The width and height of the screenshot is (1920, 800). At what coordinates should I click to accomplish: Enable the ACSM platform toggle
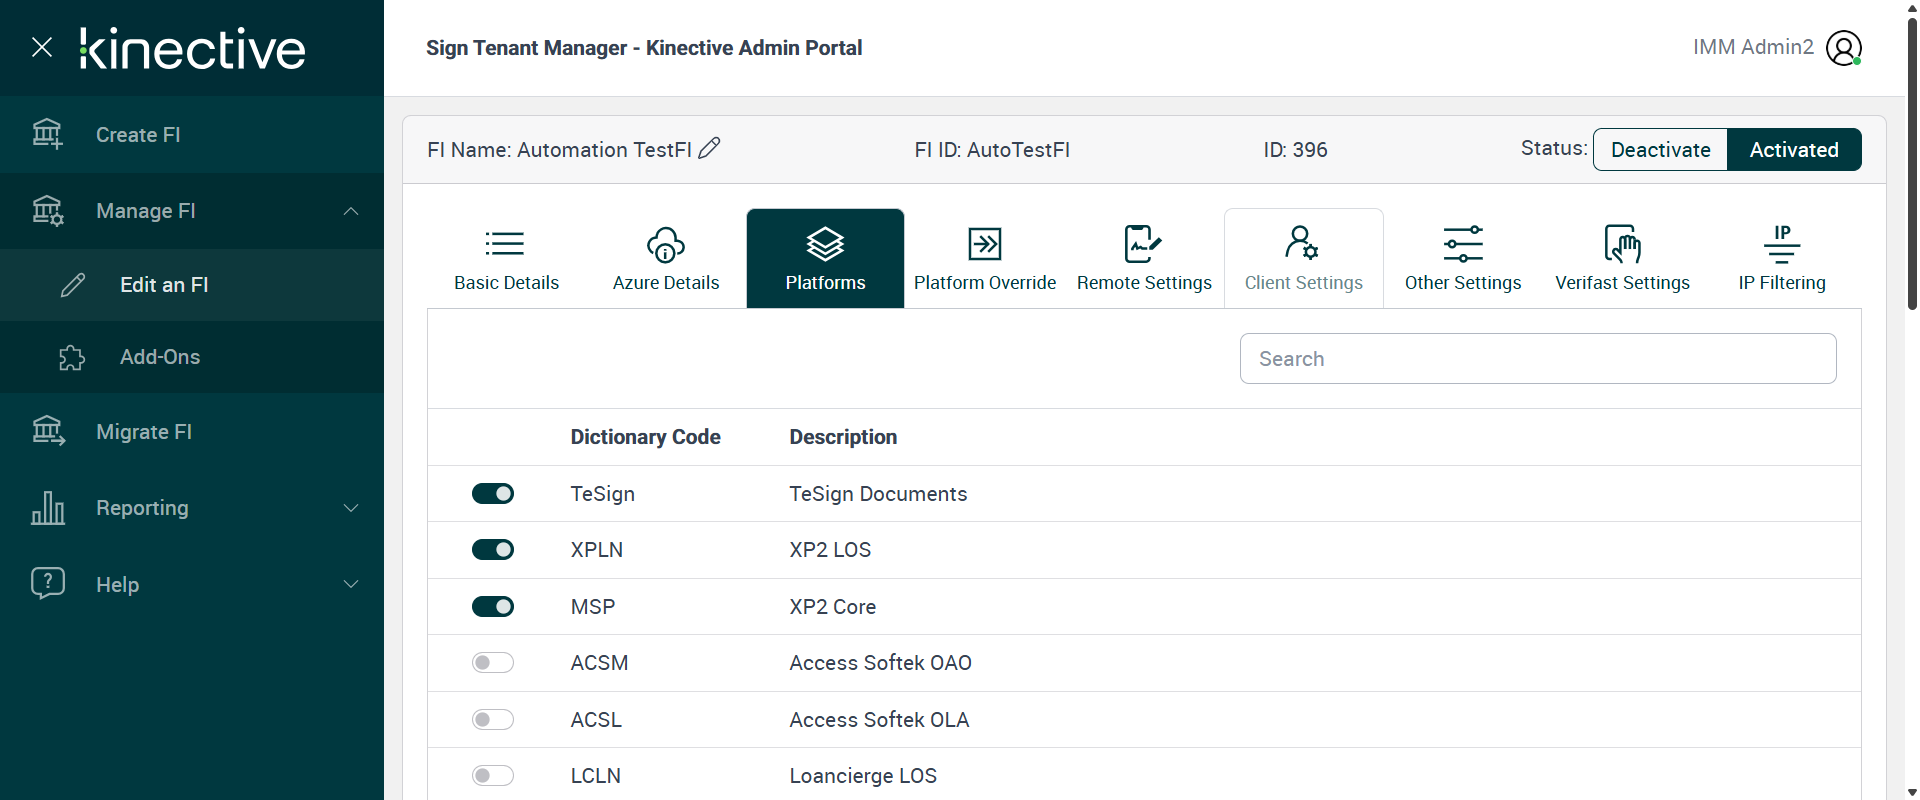[x=493, y=663]
